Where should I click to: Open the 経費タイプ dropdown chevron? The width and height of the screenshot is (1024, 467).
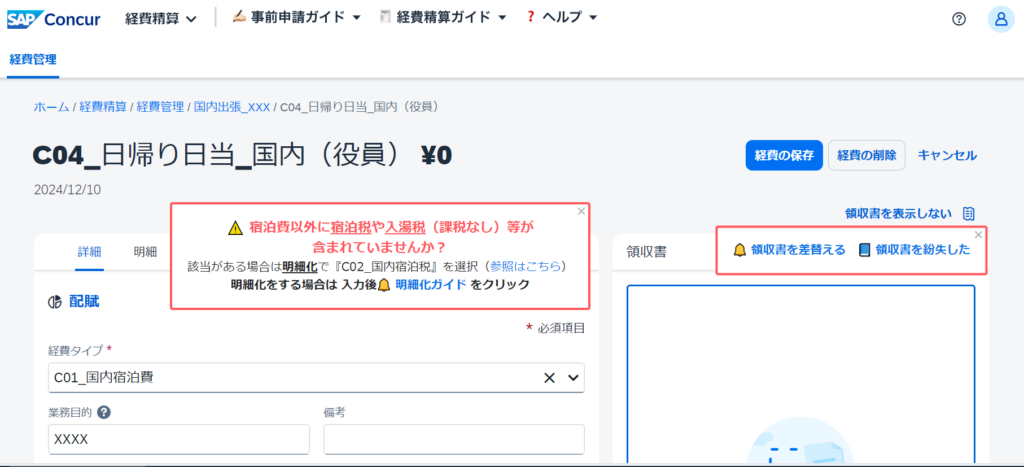point(573,377)
